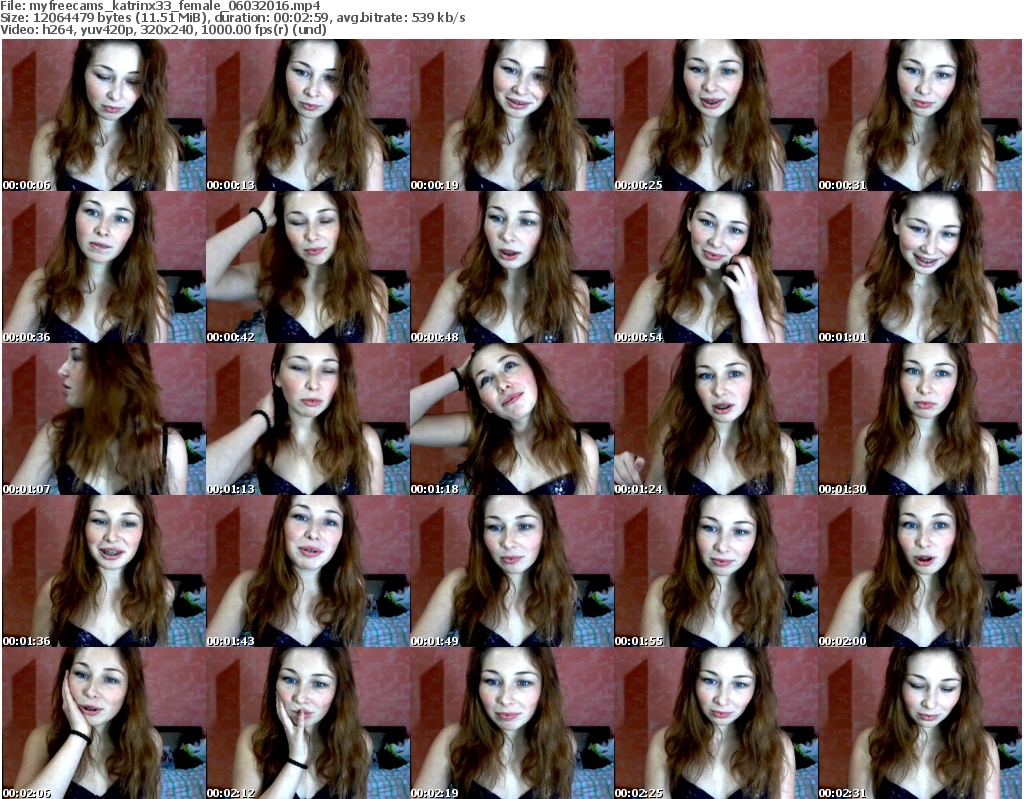Click the File name line in header
Image resolution: width=1024 pixels, height=799 pixels.
(162, 6)
